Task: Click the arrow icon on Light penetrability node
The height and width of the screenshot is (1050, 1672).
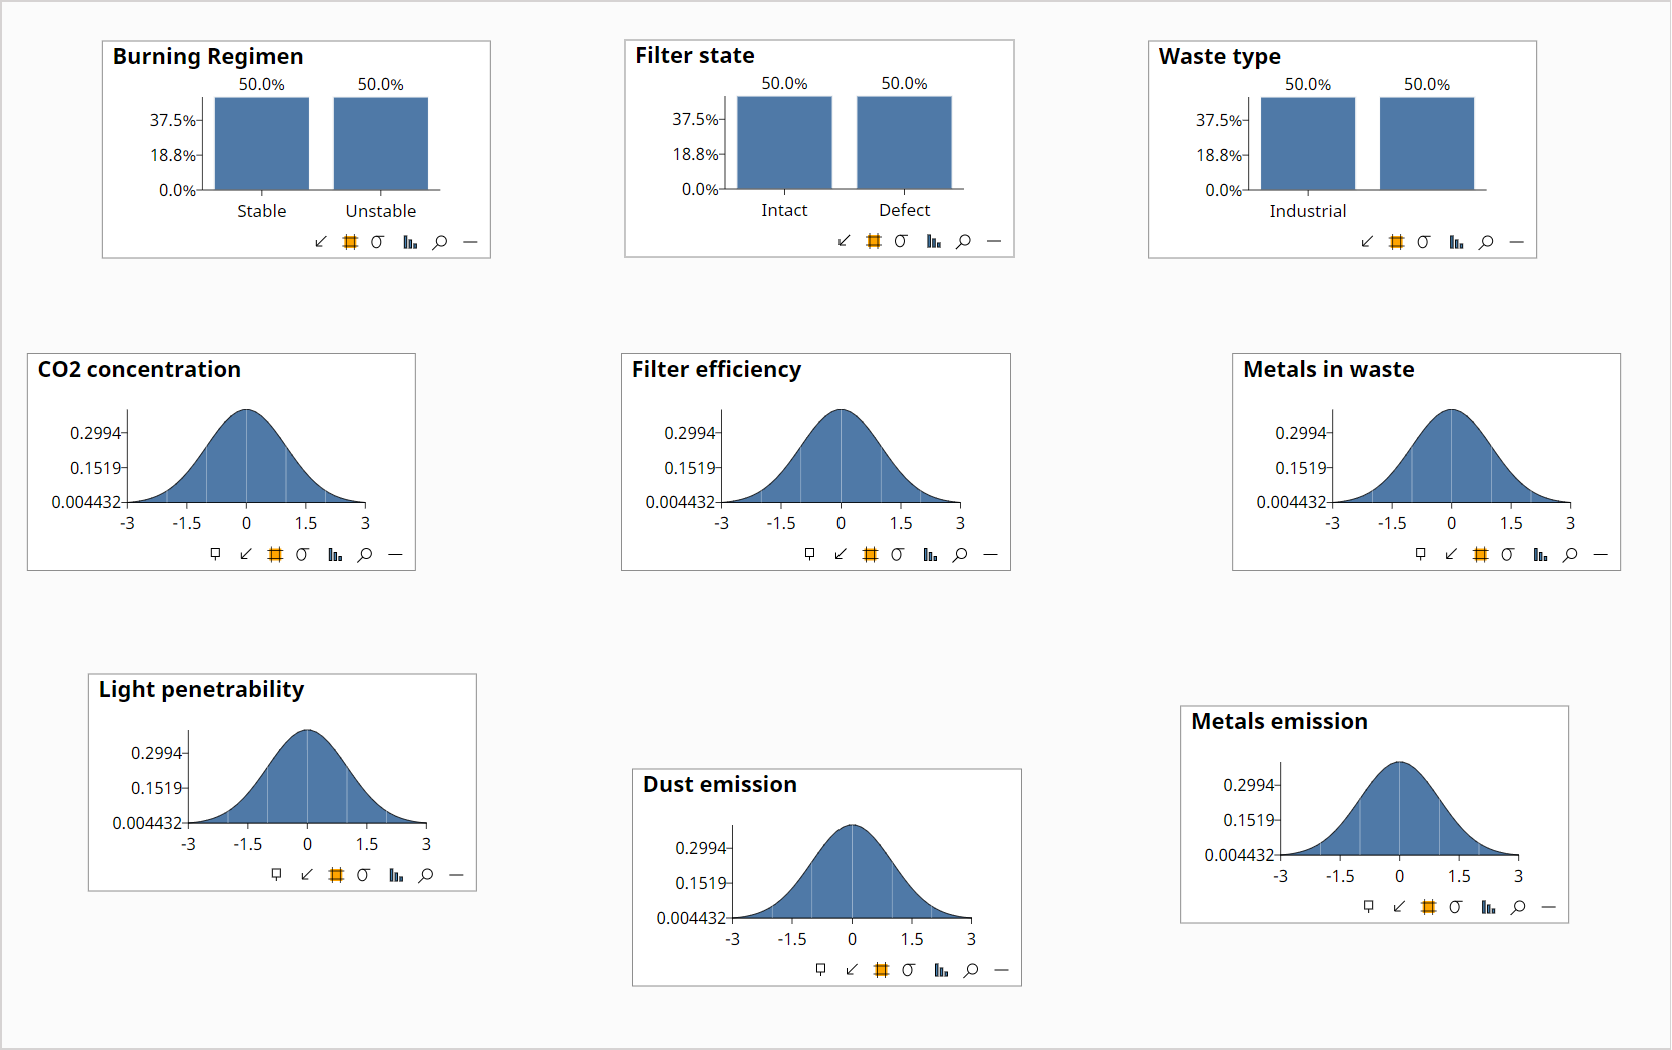Action: [307, 875]
